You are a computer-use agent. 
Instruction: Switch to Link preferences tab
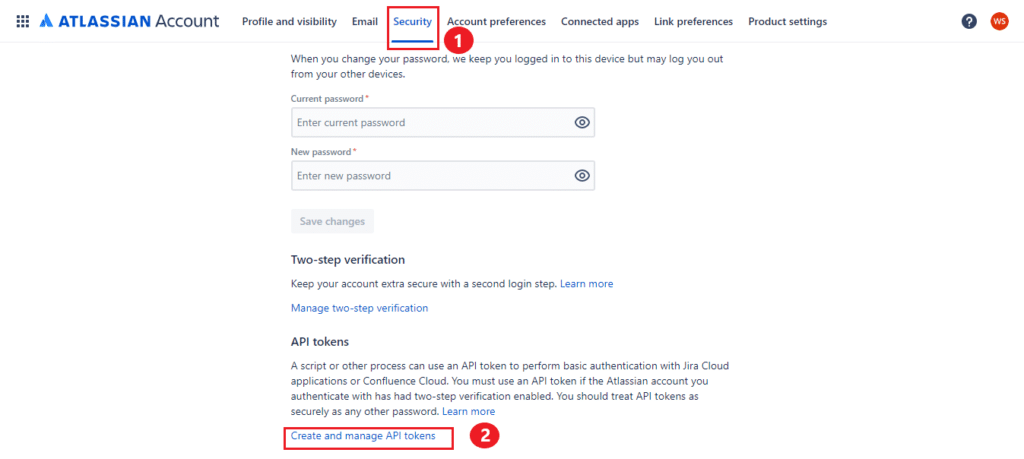[x=693, y=21]
